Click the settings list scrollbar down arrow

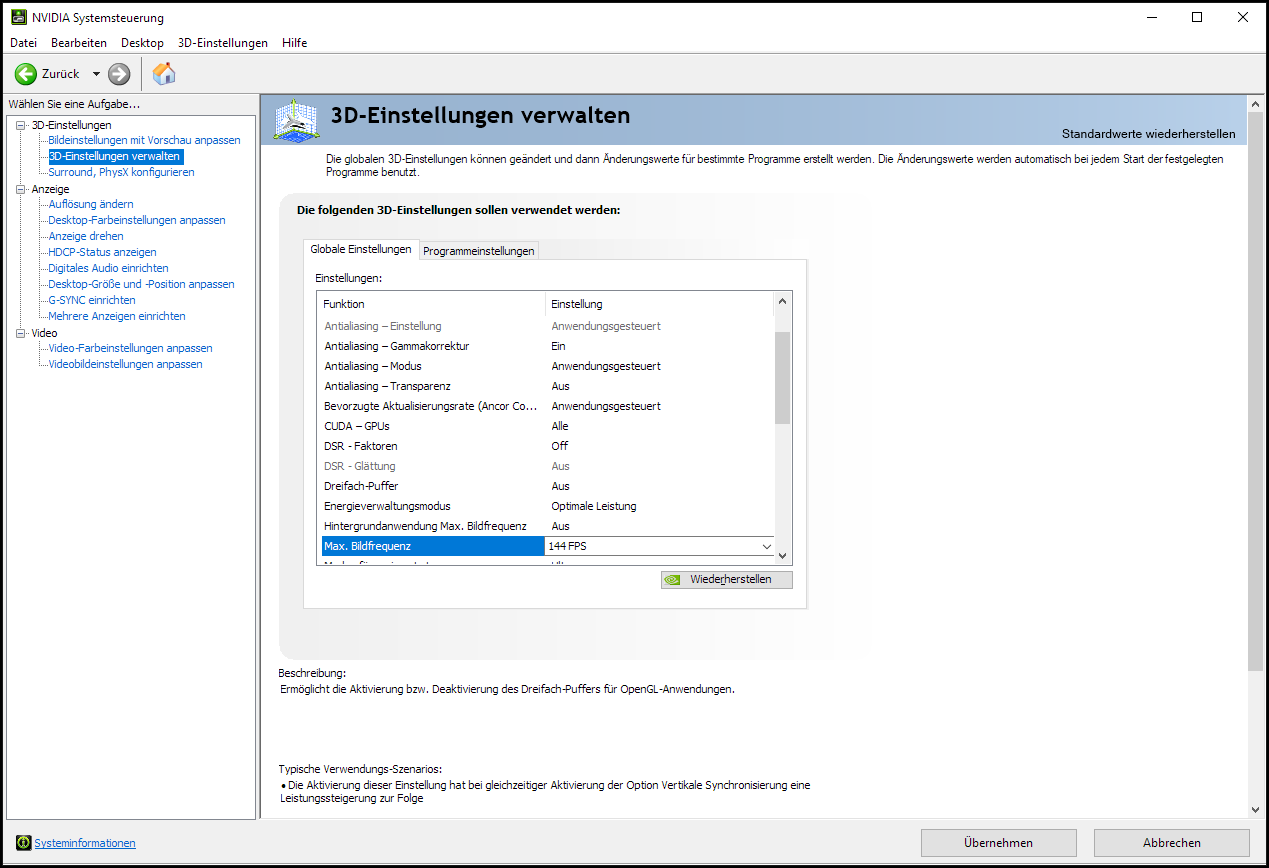pyautogui.click(x=783, y=555)
